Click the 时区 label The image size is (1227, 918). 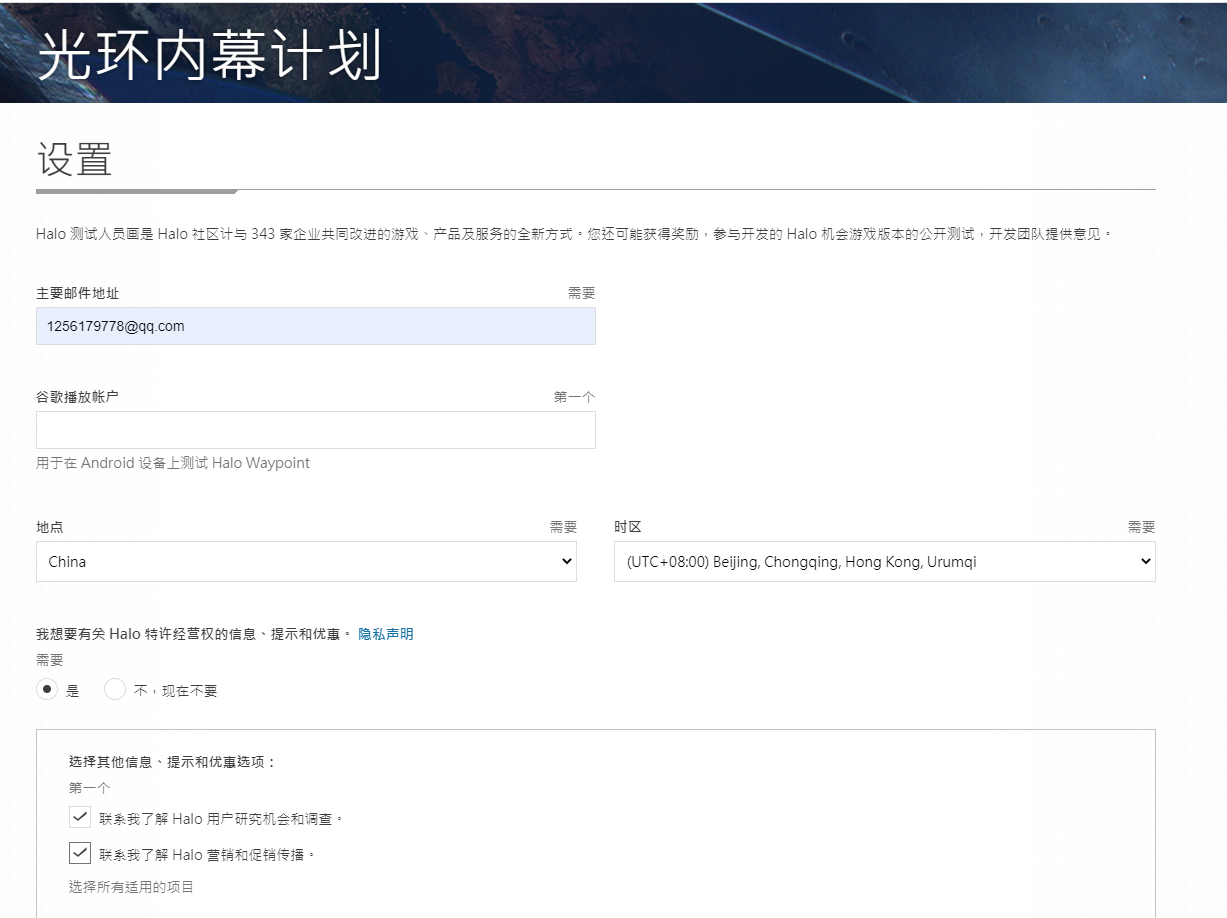click(x=628, y=527)
